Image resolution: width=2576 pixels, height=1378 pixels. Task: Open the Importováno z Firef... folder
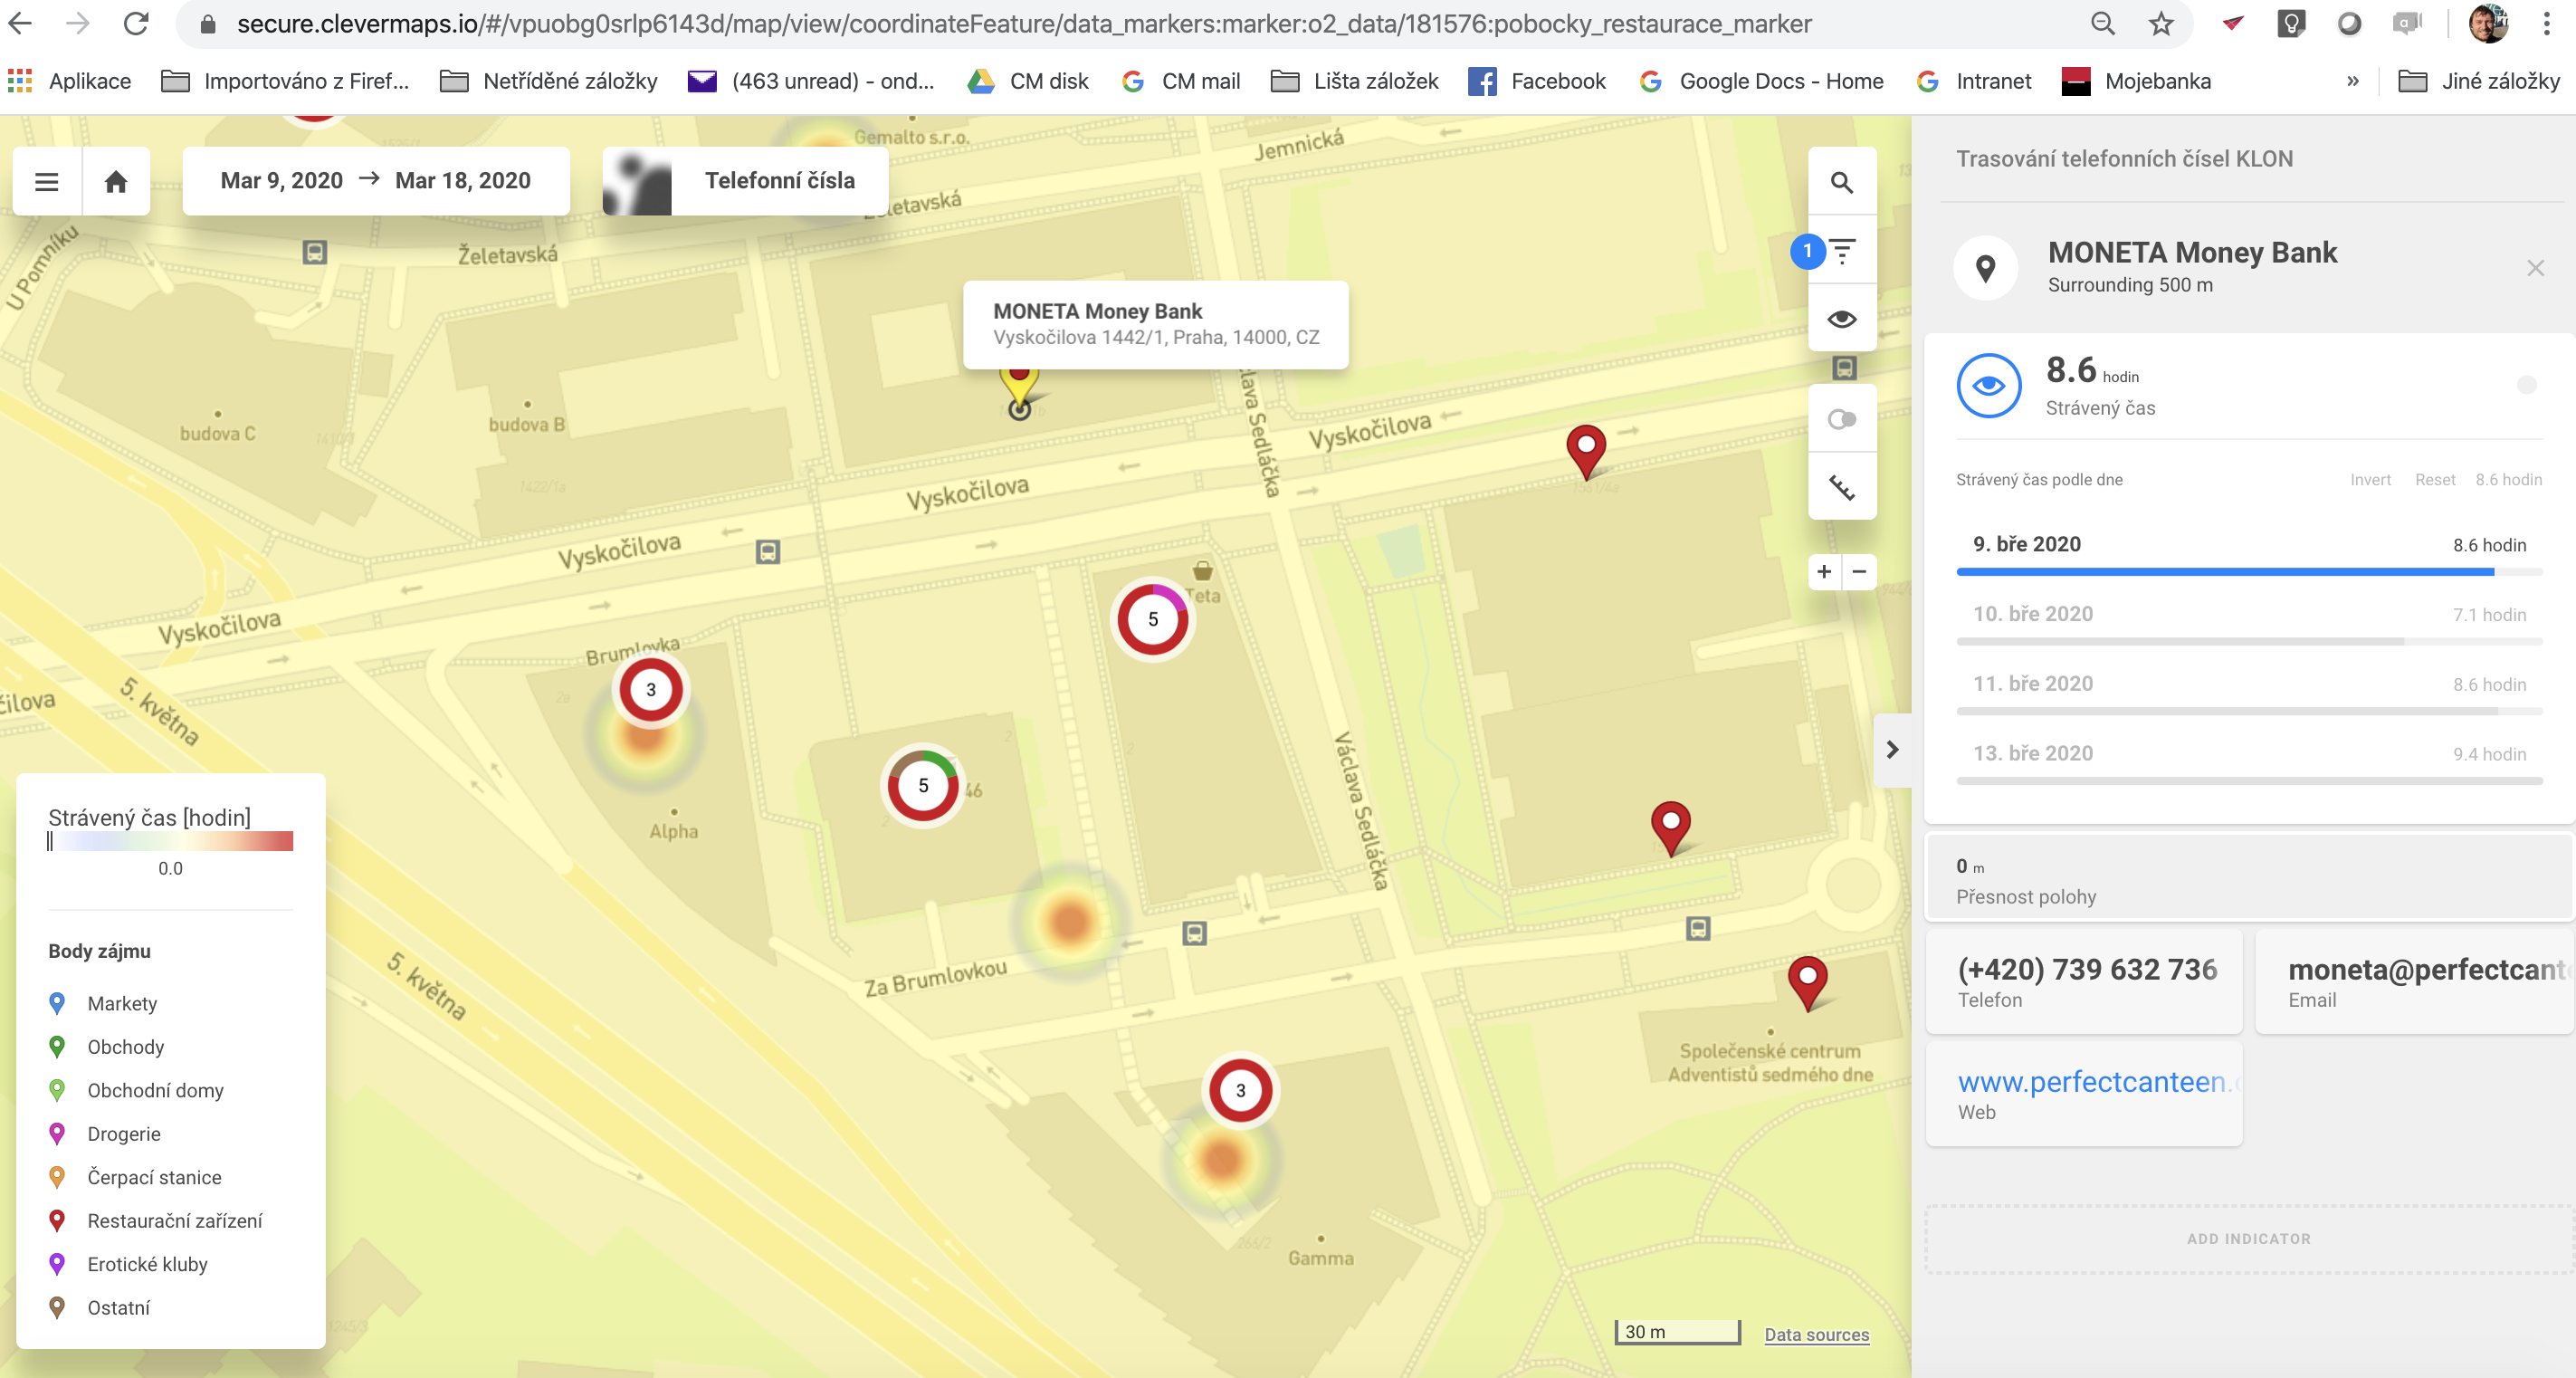click(x=285, y=81)
